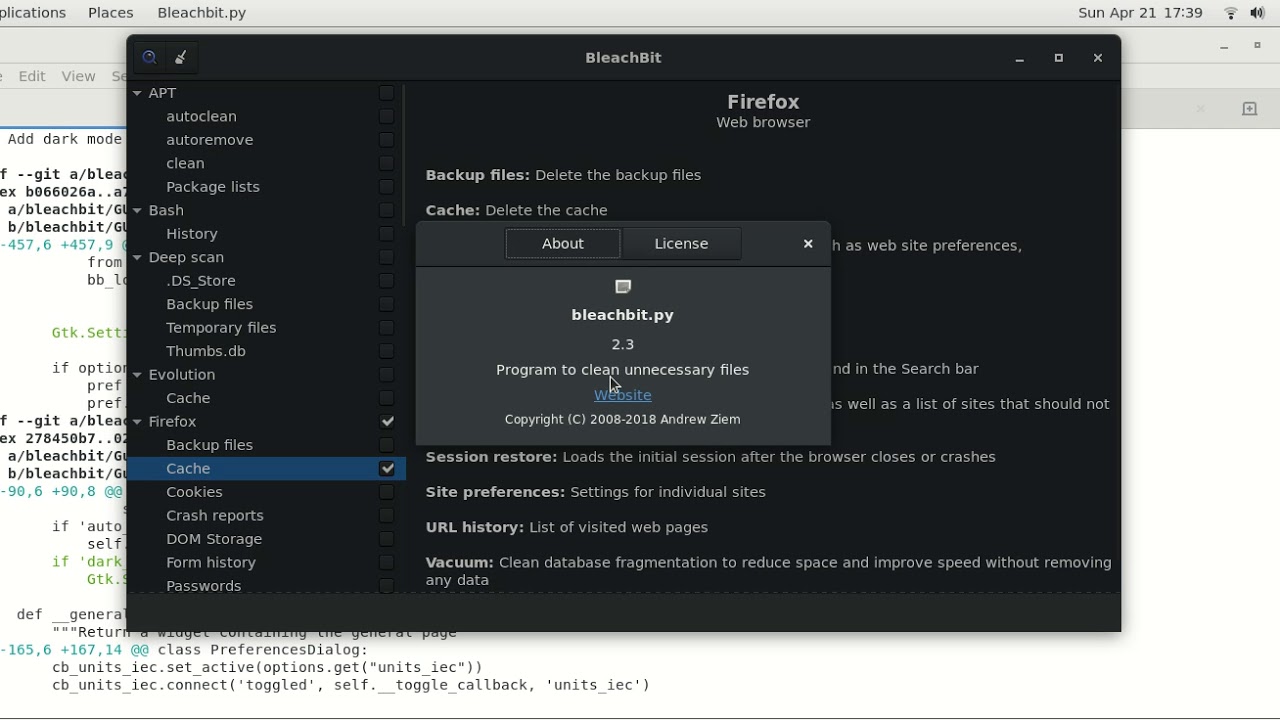The height and width of the screenshot is (720, 1280).
Task: Switch to the License tab
Action: click(681, 244)
